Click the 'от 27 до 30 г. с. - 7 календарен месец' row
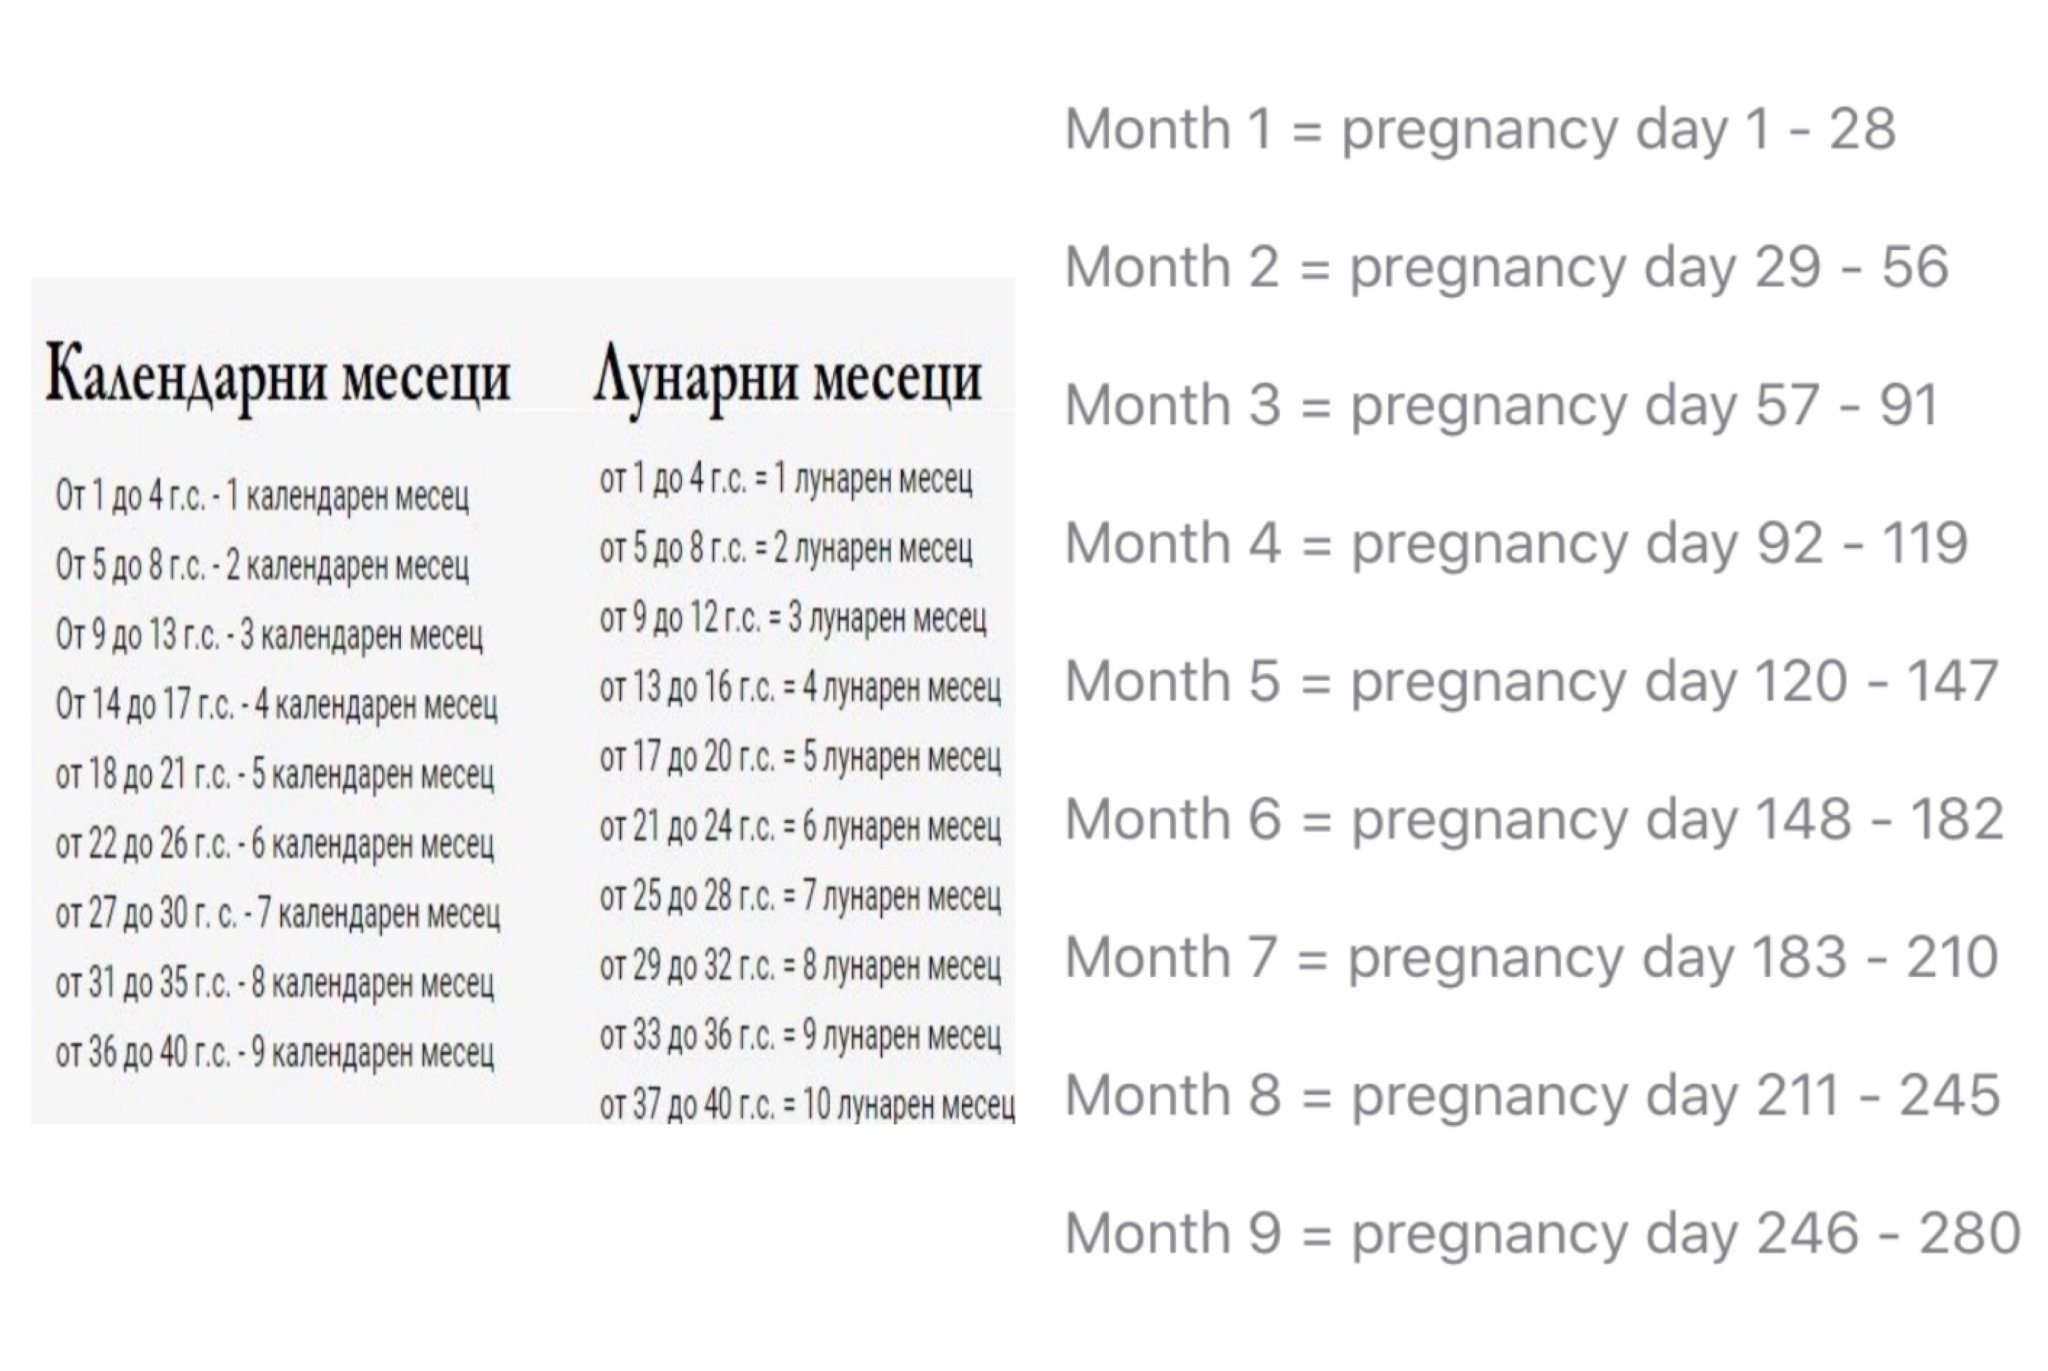Viewport: 2048px width, 1371px height. [278, 913]
